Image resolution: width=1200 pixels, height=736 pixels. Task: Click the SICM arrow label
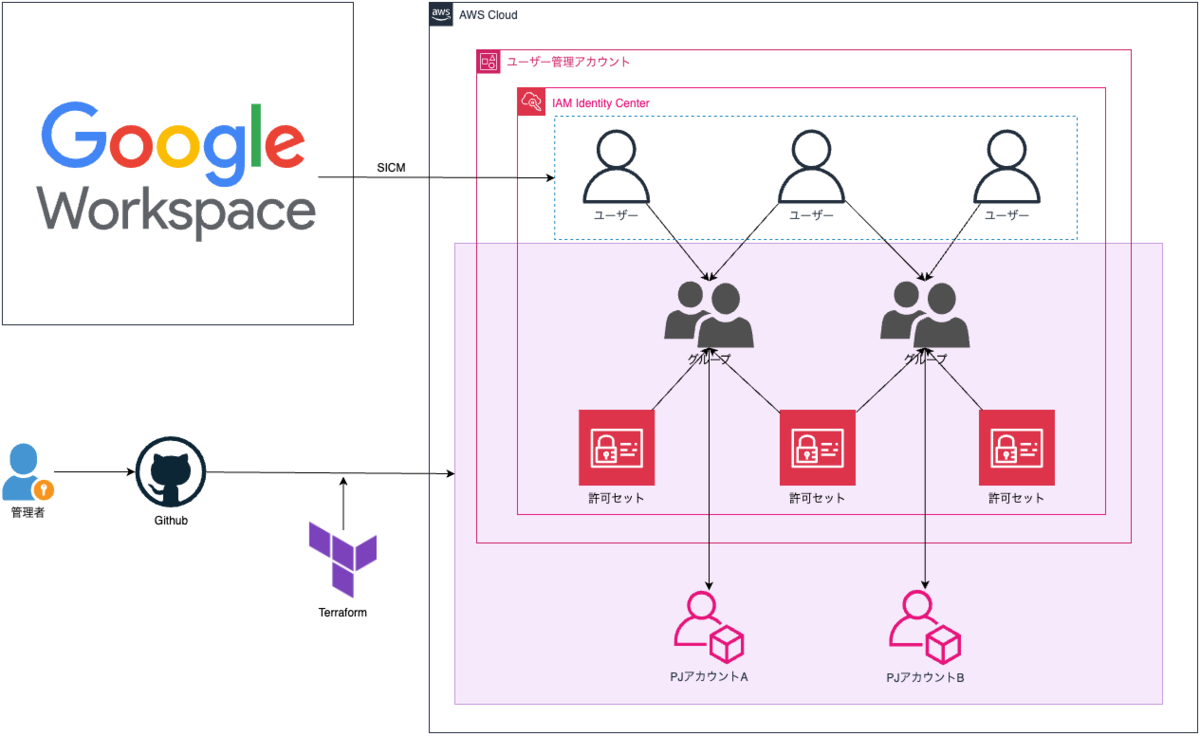click(392, 166)
